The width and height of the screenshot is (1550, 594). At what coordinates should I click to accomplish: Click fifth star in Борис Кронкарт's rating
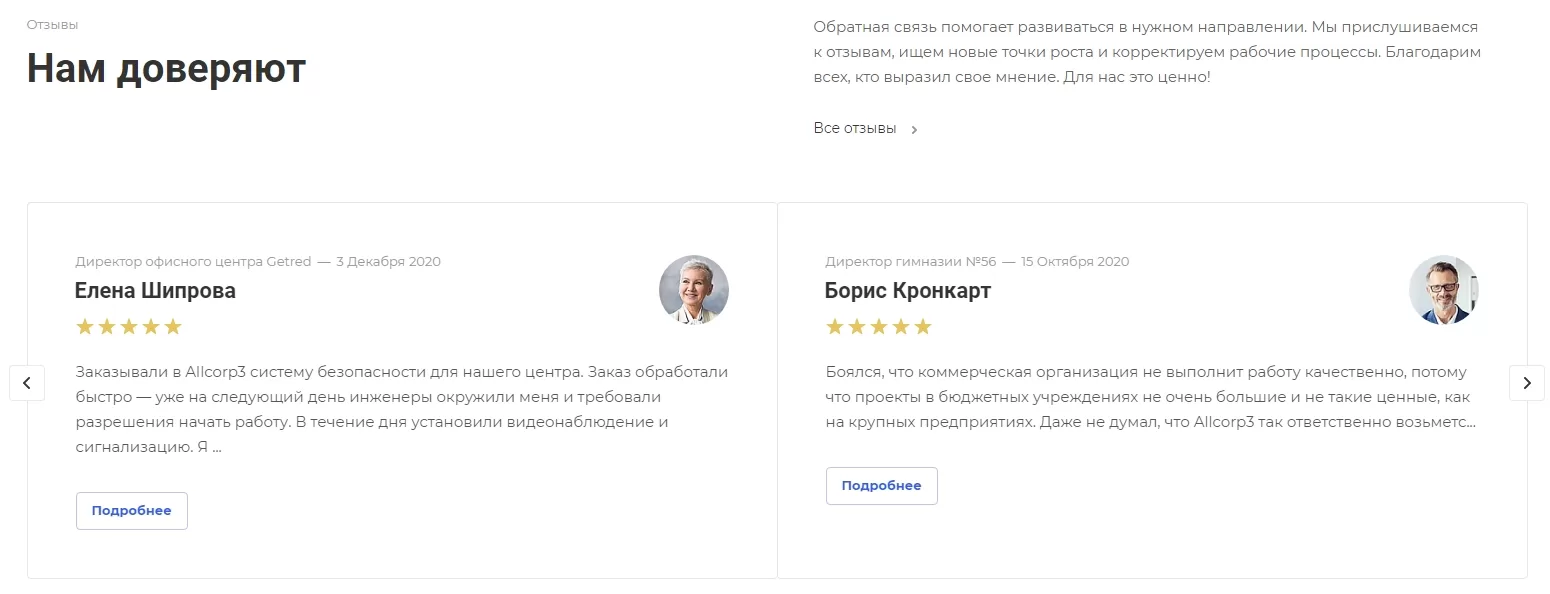pyautogui.click(x=923, y=326)
